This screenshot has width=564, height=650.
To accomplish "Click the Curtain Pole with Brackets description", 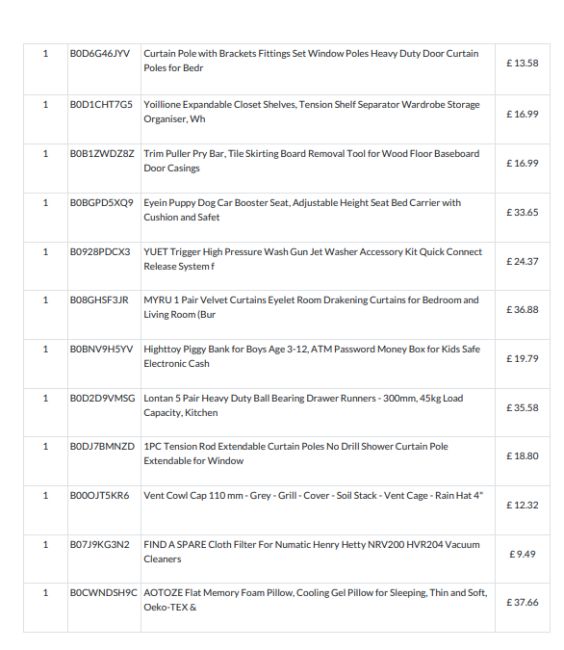I will point(311,61).
